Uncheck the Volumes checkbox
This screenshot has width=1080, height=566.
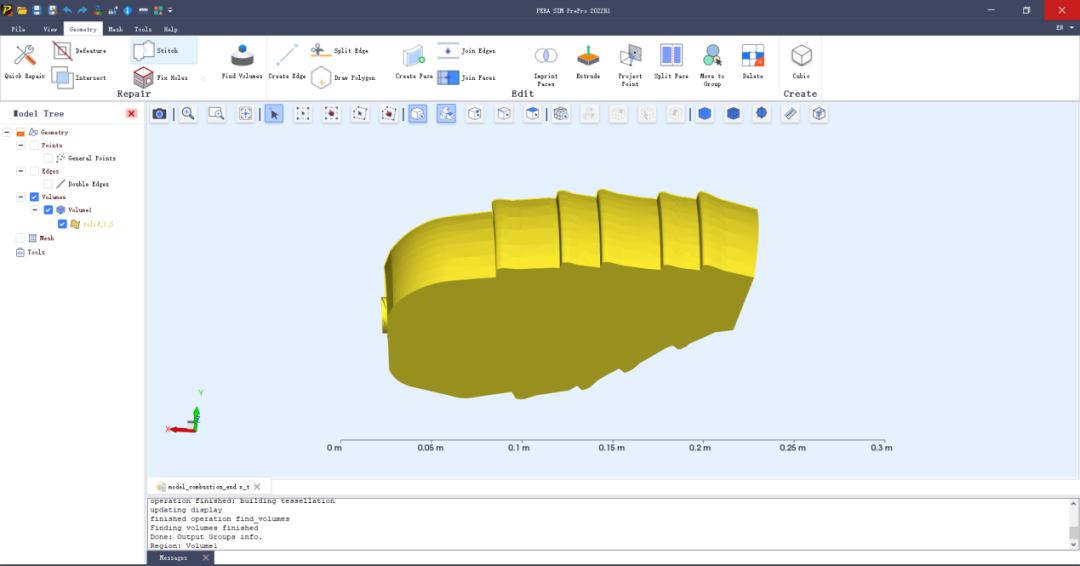pos(34,197)
